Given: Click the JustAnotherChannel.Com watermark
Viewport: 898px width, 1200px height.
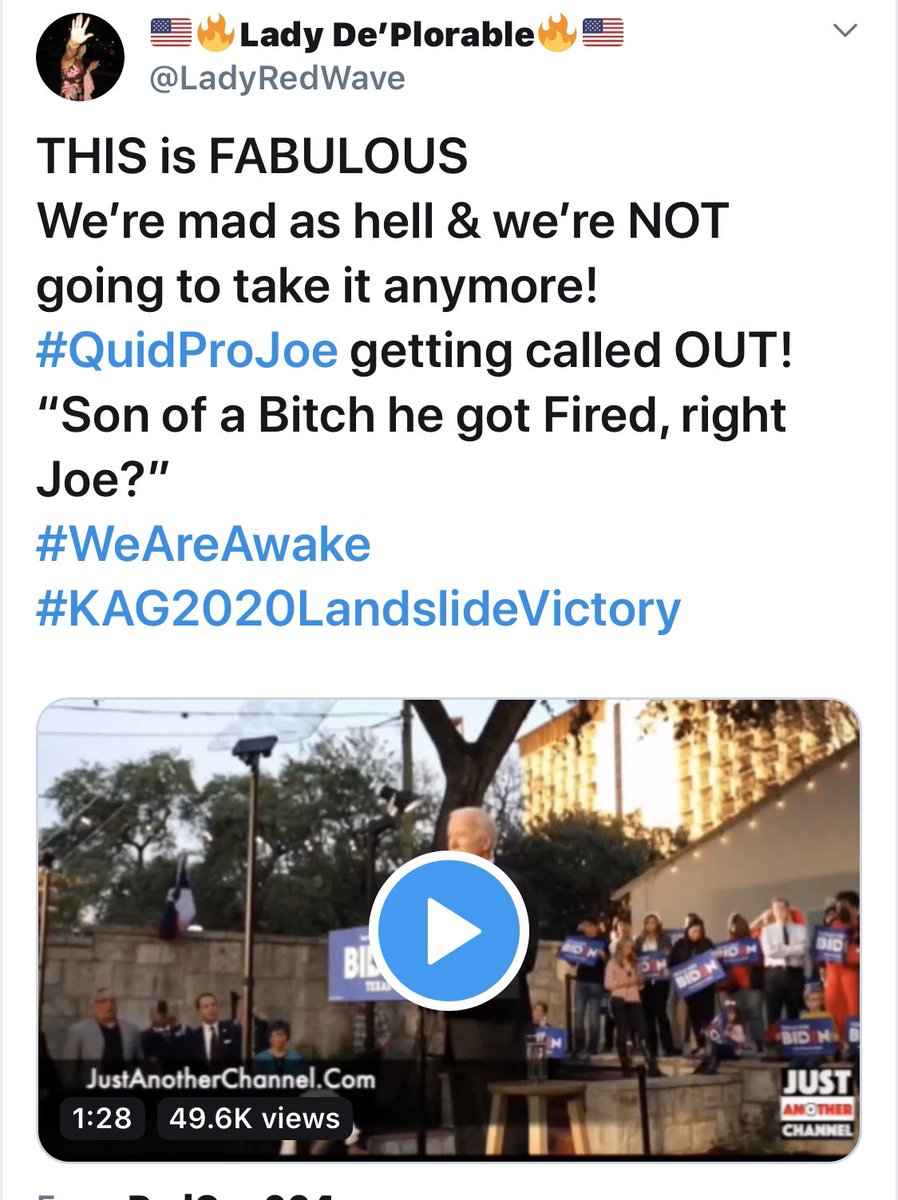Looking at the screenshot, I should (x=232, y=1079).
